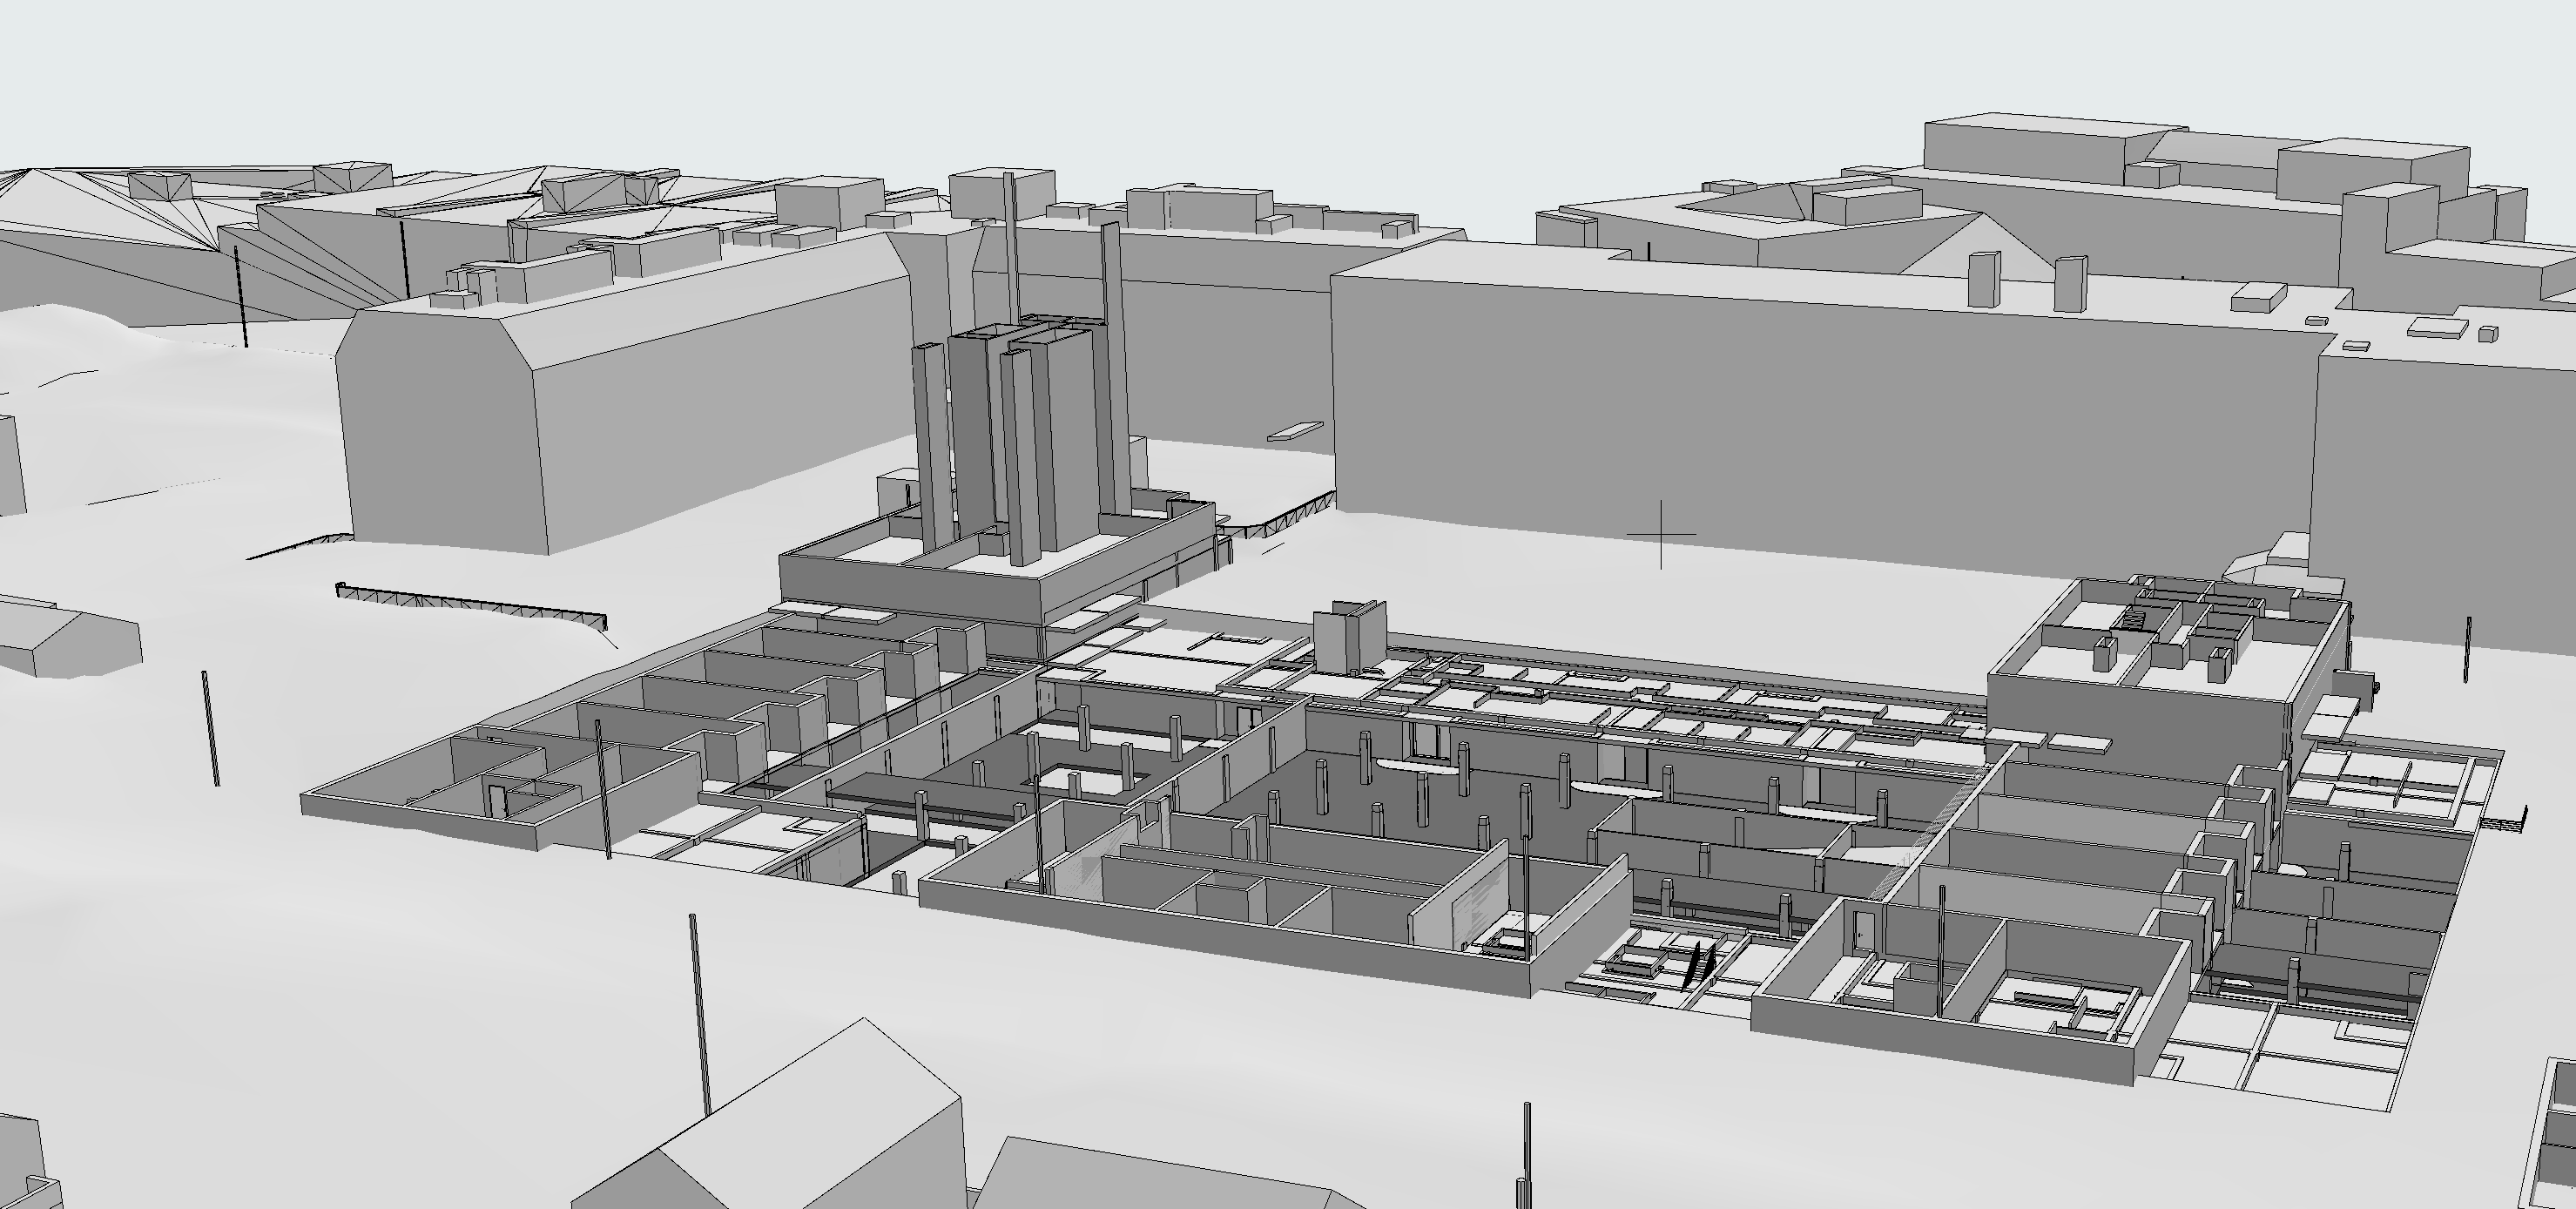This screenshot has width=2576, height=1209.
Task: Click the door in the front-left corner room
Action: 496,800
